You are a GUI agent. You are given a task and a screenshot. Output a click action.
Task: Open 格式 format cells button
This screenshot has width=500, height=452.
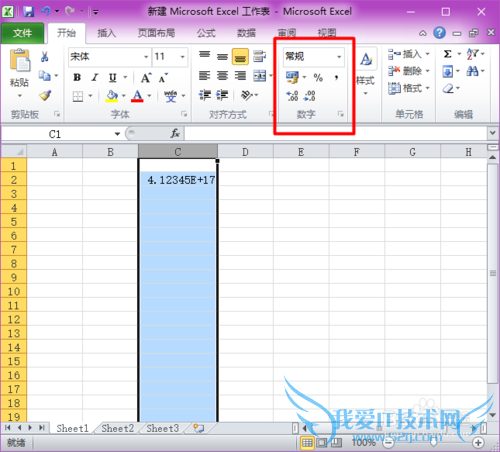coord(409,88)
